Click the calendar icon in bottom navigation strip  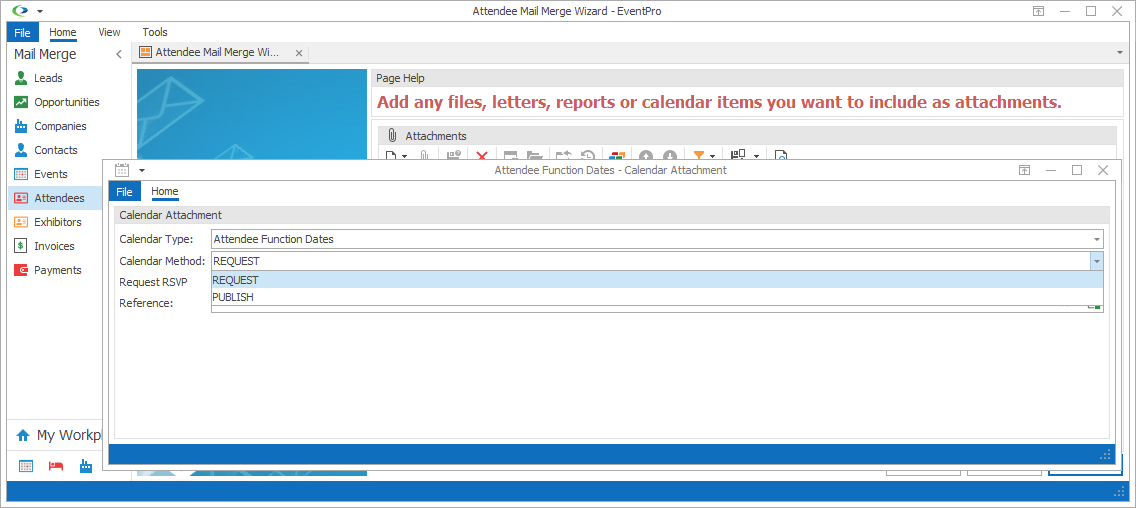25,465
